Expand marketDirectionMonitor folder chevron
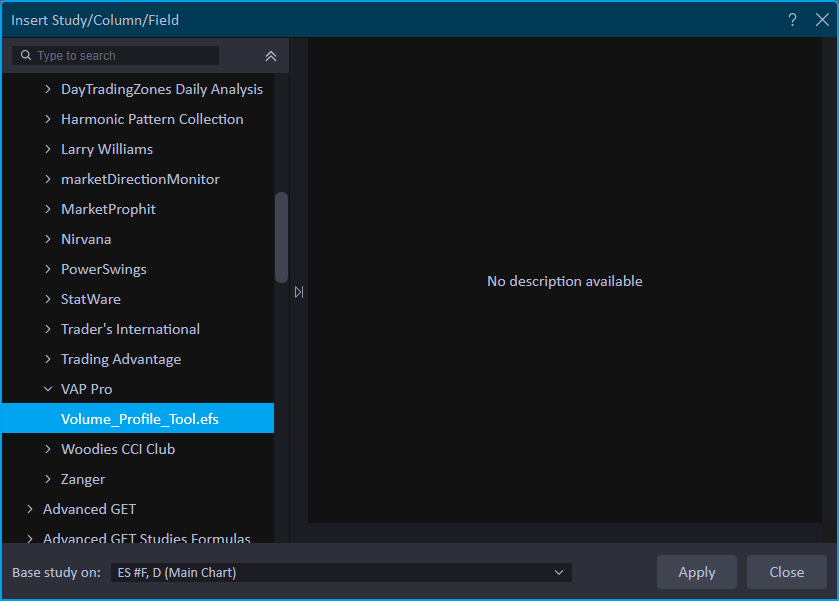839x601 pixels. coord(48,179)
